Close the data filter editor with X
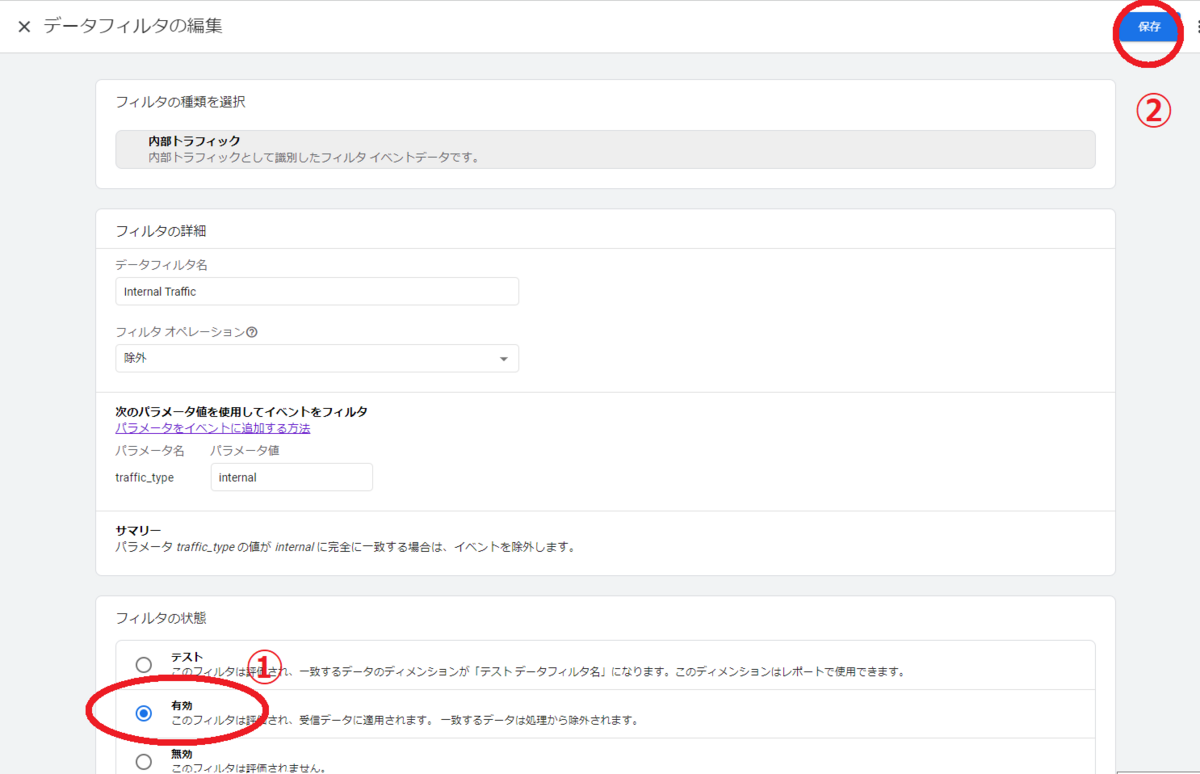 (x=24, y=27)
